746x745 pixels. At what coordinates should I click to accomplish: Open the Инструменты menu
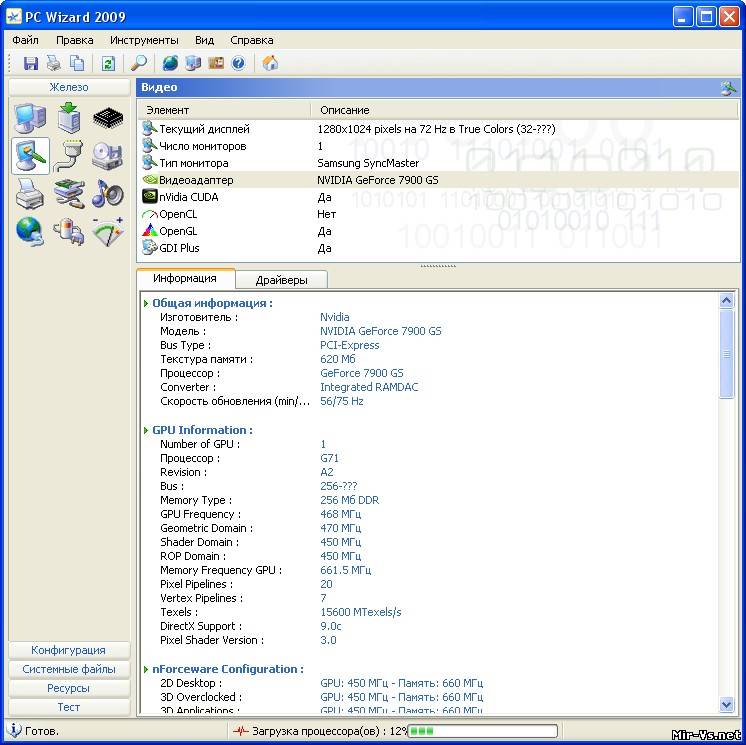tap(144, 40)
